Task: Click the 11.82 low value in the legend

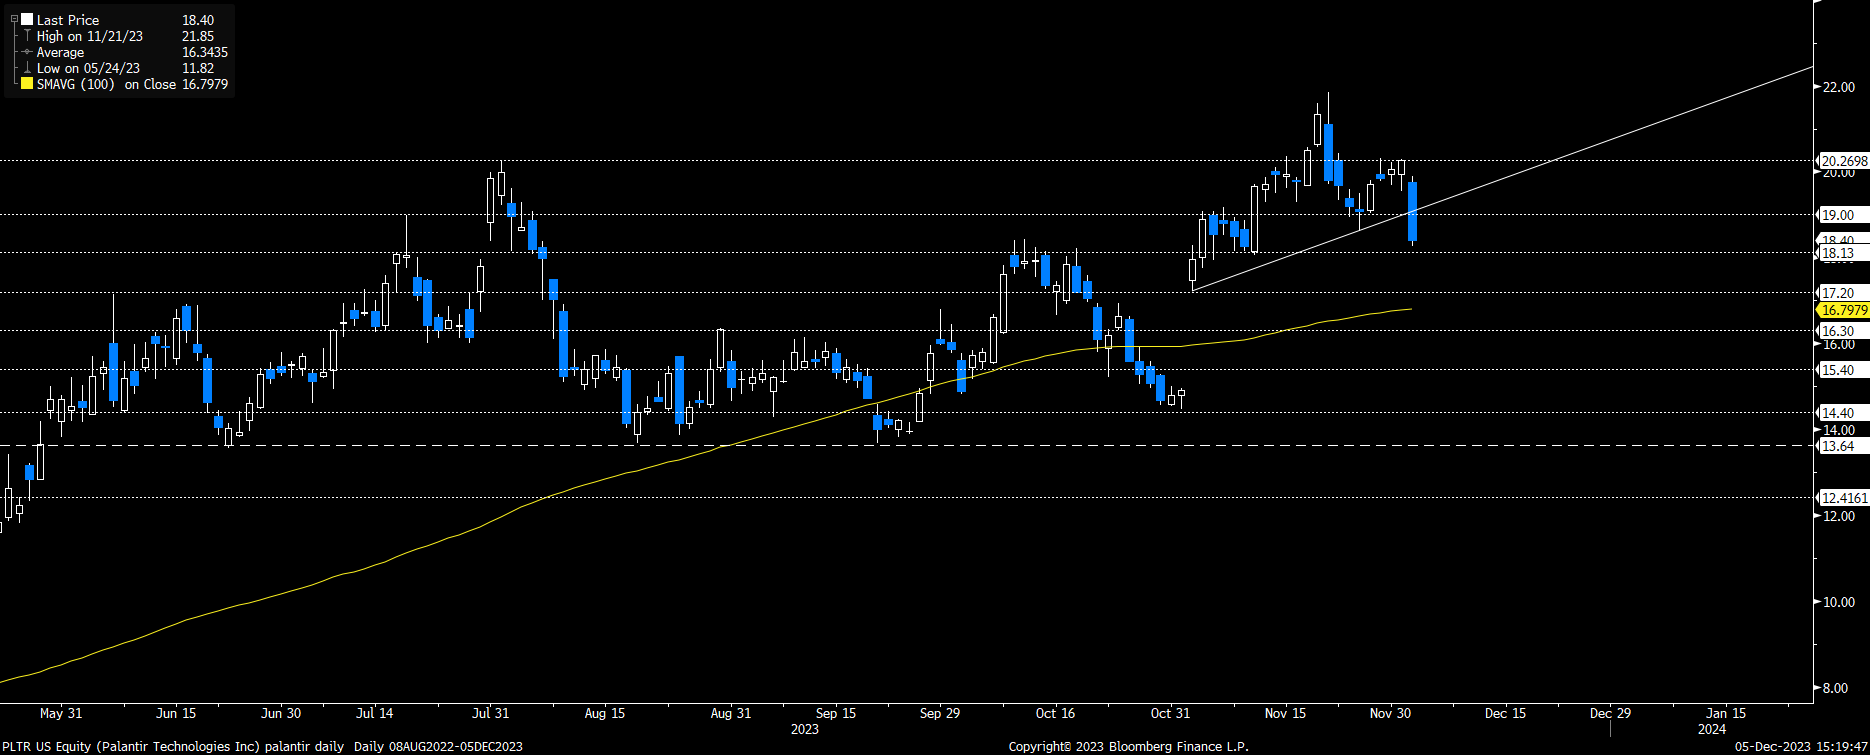Action: pos(198,68)
